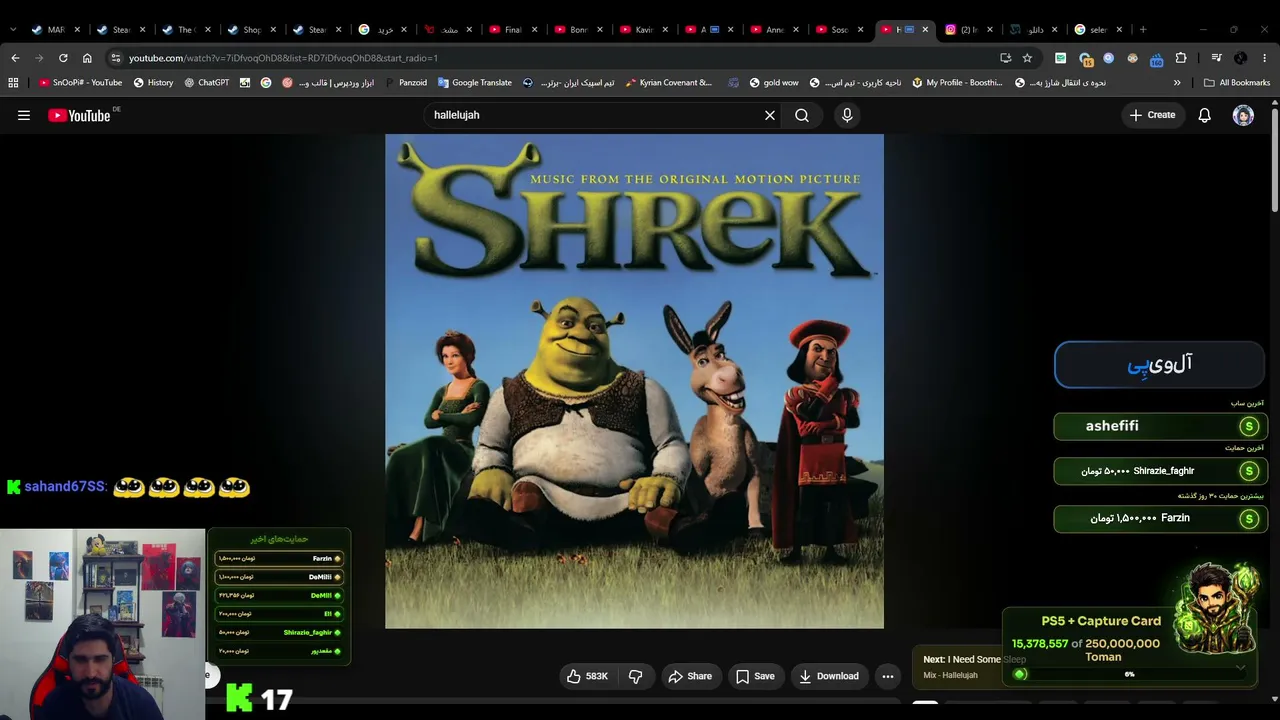
Task: Open a new browser tab
Action: point(1143,30)
